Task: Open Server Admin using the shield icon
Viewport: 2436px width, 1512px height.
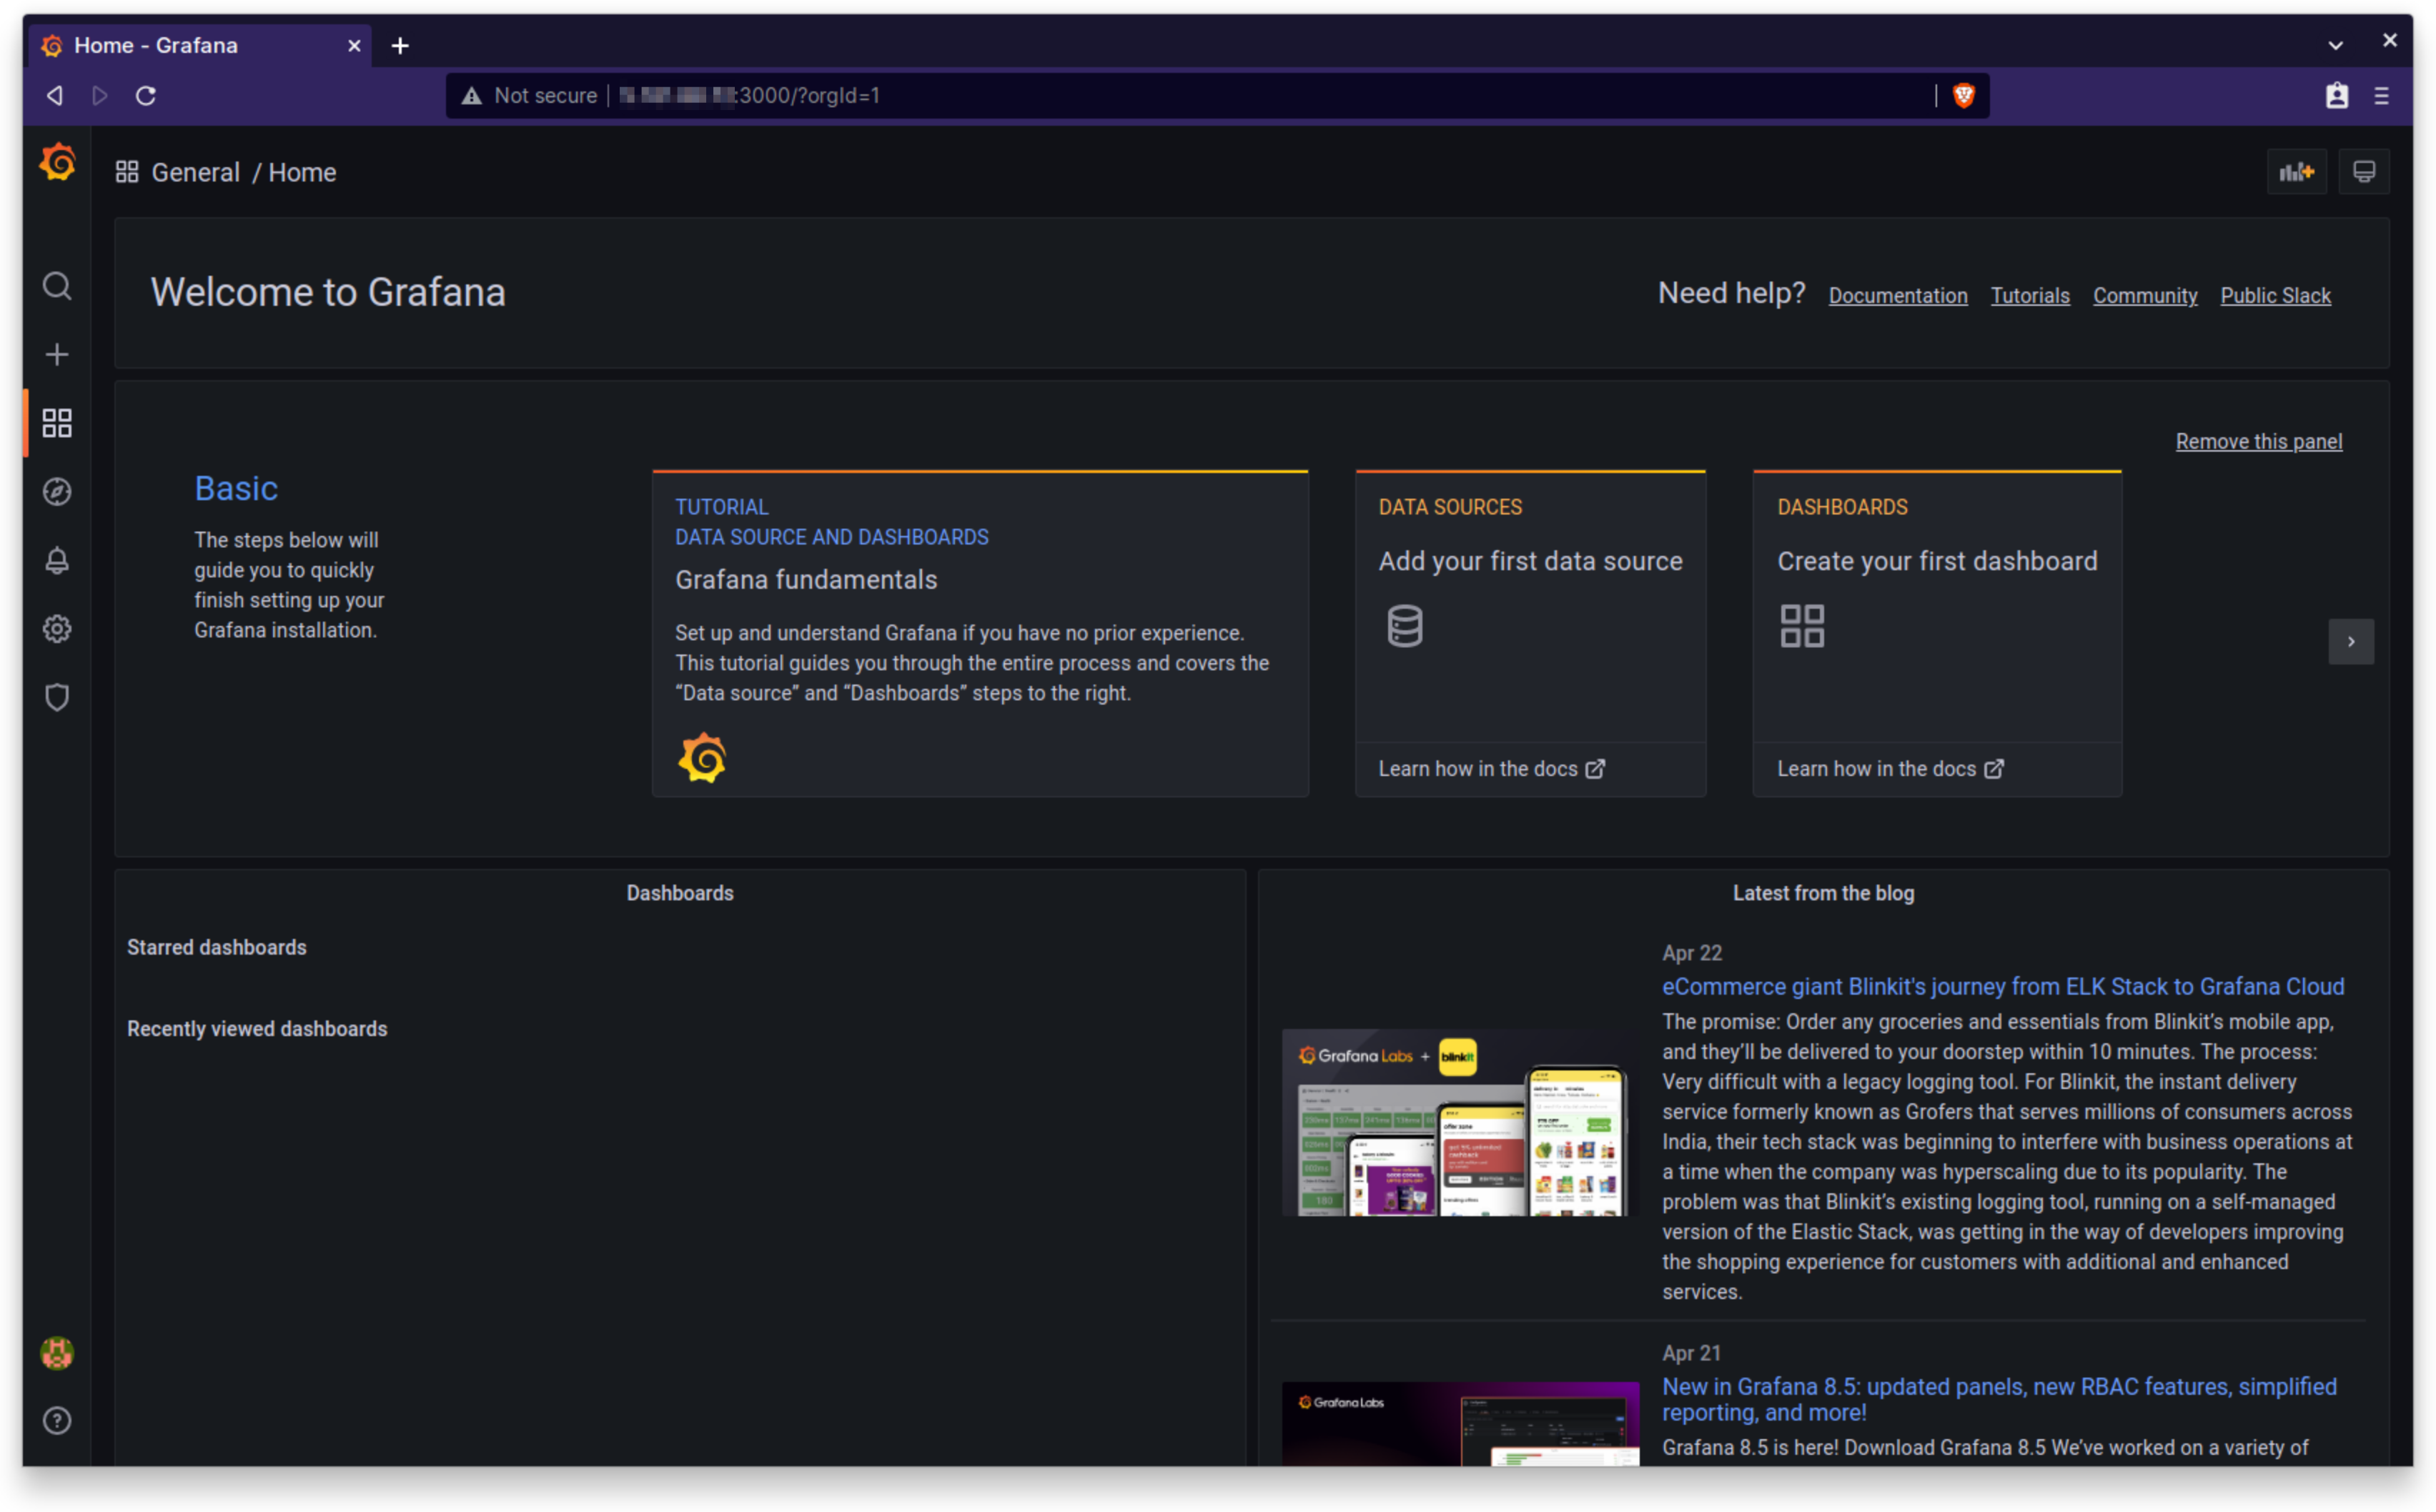Action: (x=56, y=697)
